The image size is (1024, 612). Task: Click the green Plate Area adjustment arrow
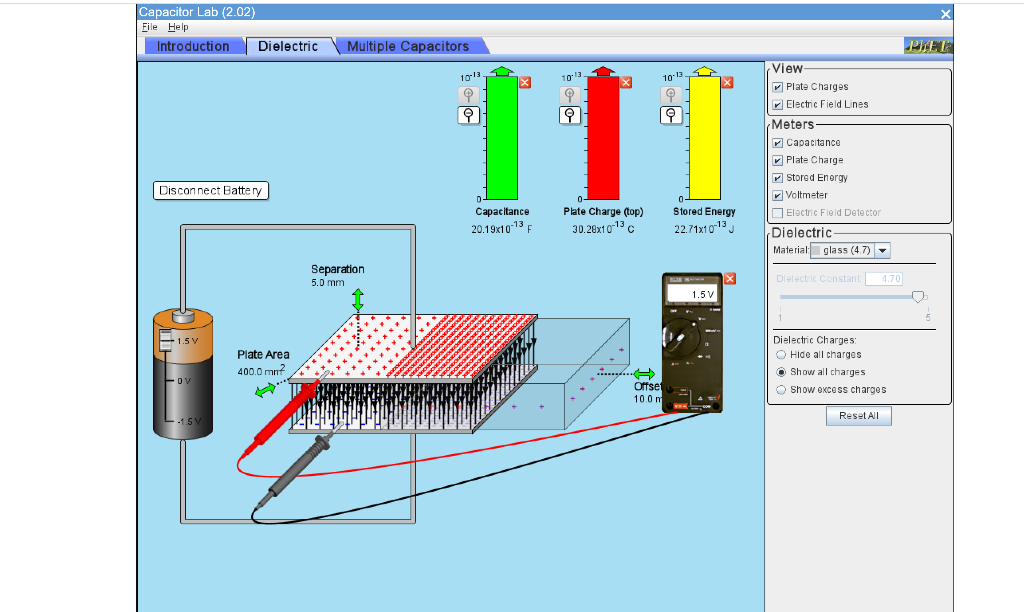(265, 388)
